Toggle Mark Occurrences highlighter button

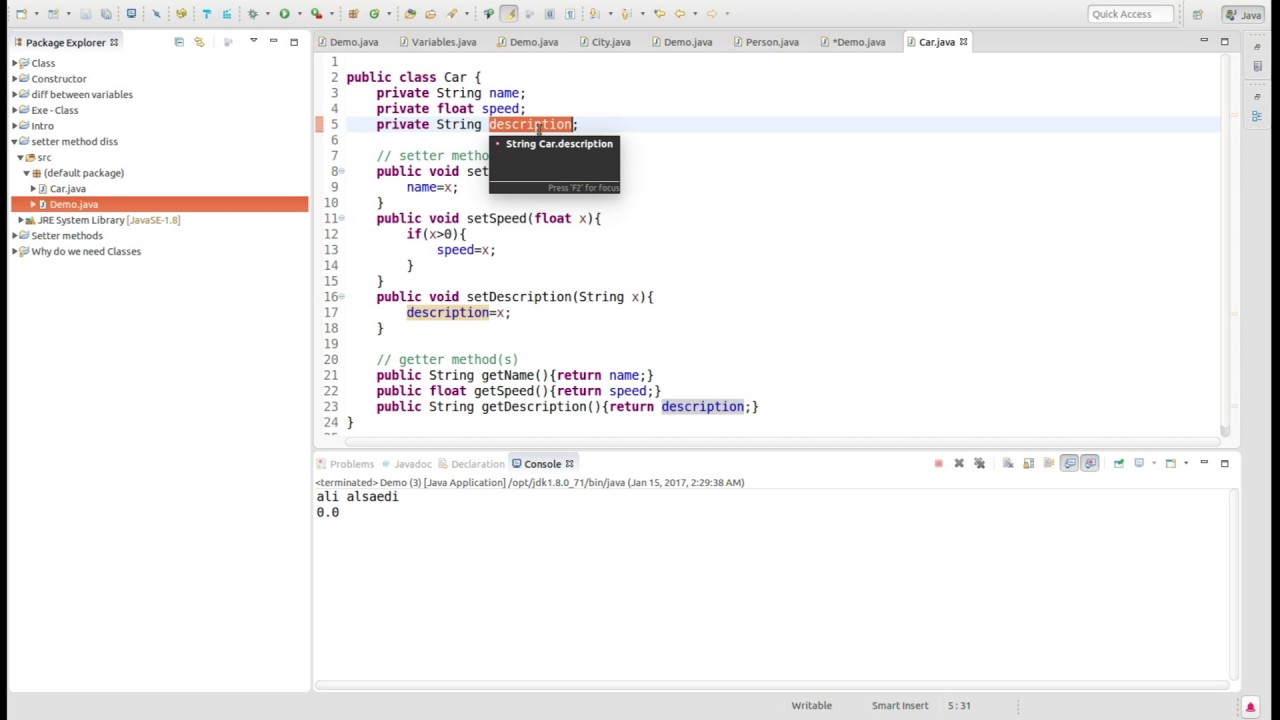tap(508, 14)
